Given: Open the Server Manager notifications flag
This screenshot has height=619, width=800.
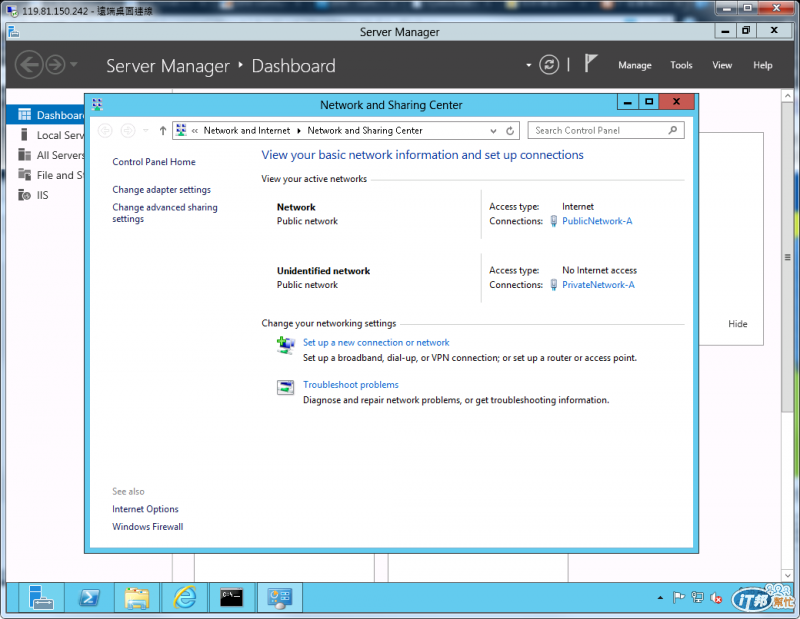Looking at the screenshot, I should 590,63.
